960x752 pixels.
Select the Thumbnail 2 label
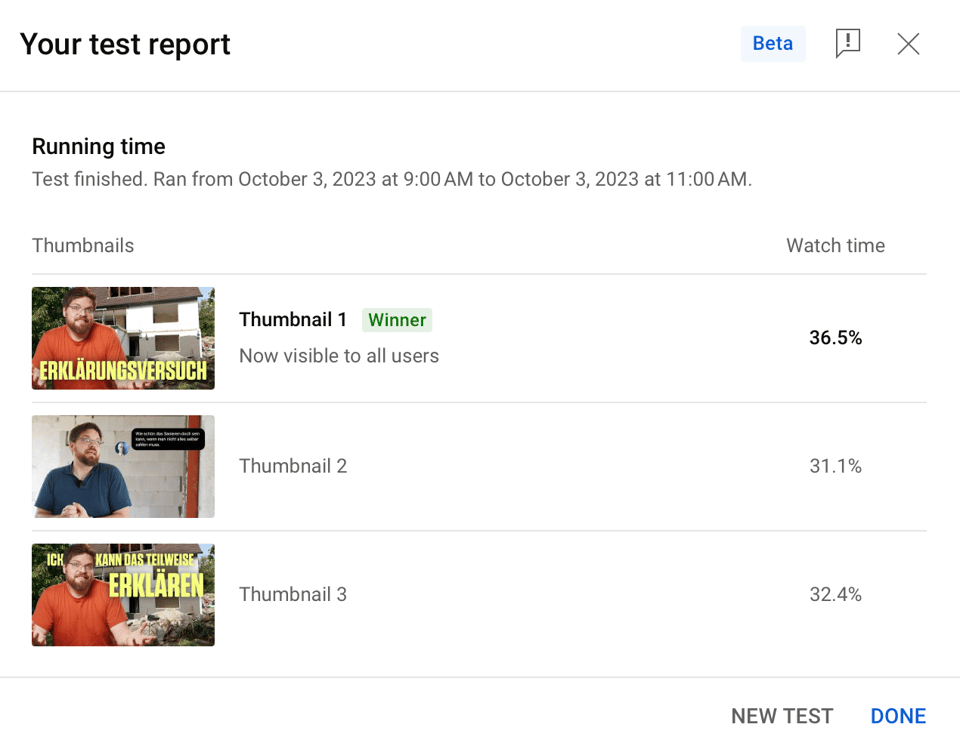[x=293, y=466]
